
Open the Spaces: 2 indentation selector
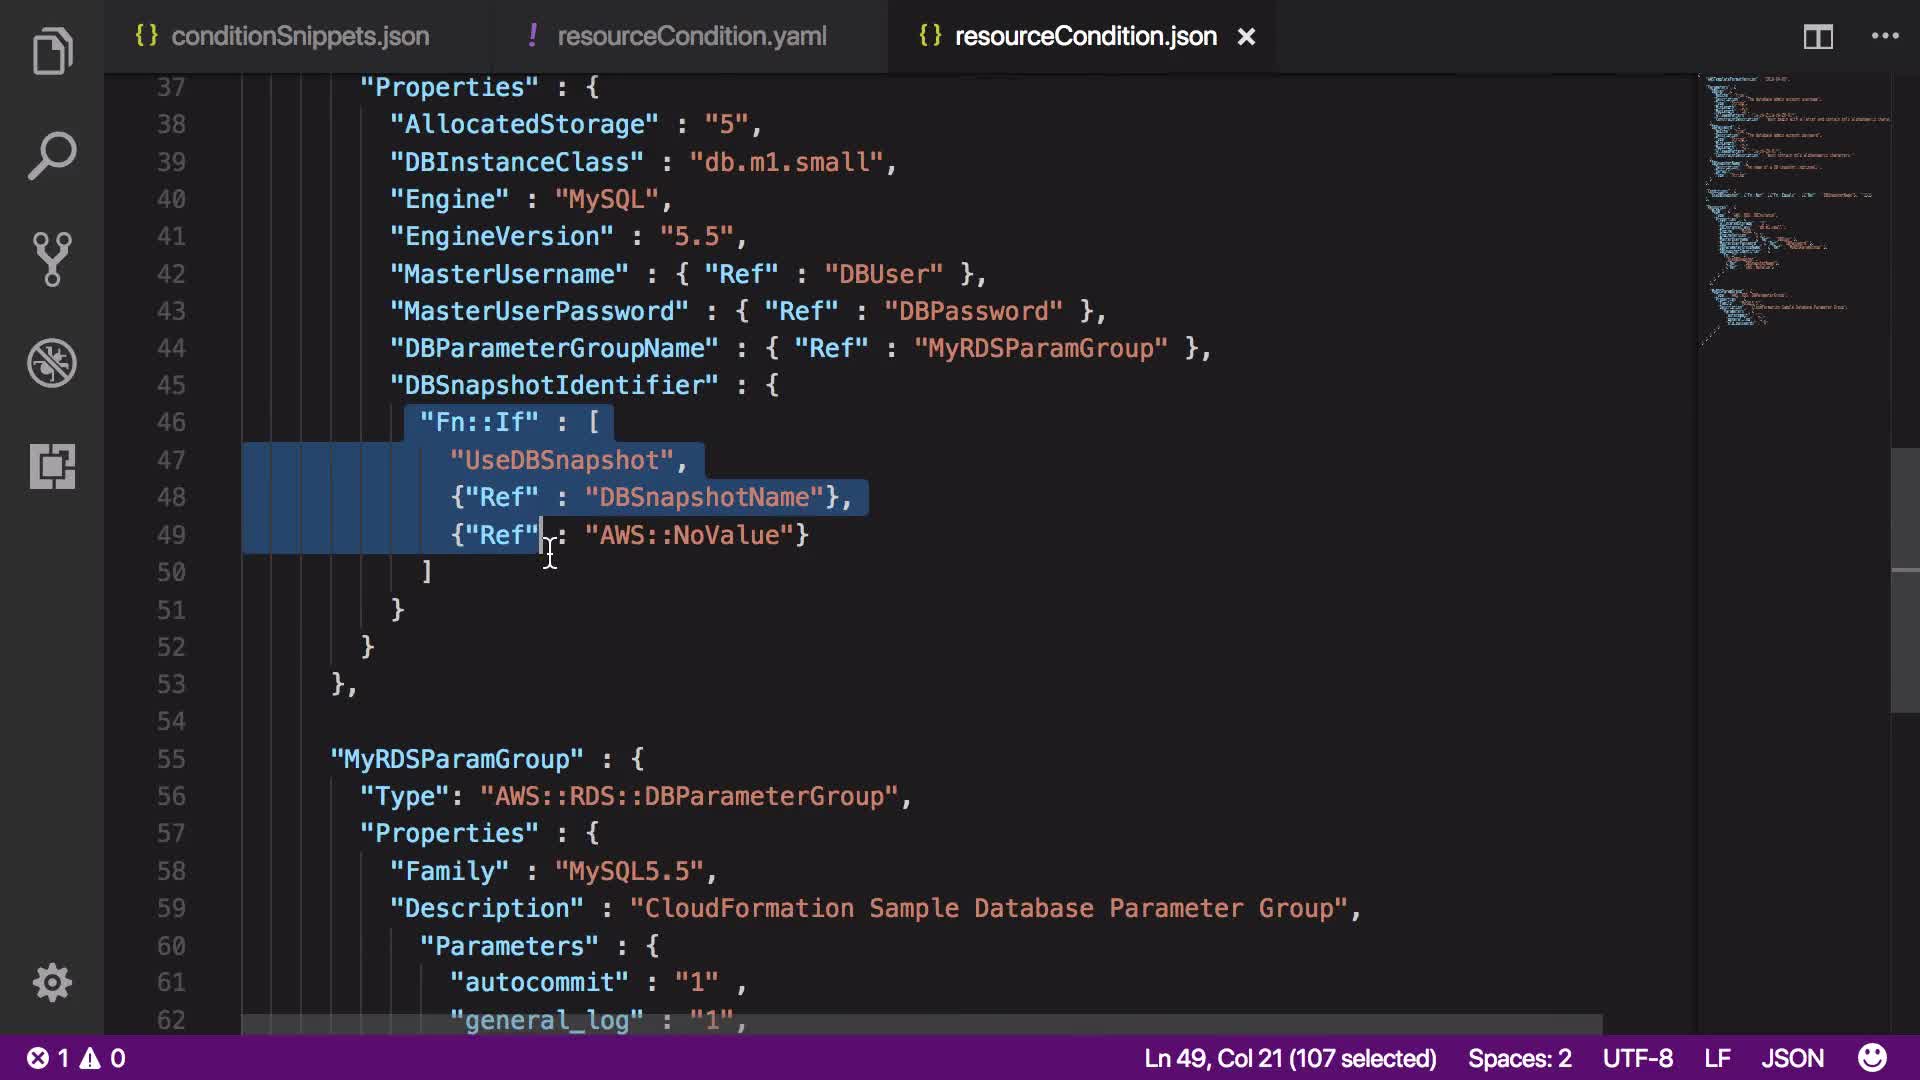1519,1058
